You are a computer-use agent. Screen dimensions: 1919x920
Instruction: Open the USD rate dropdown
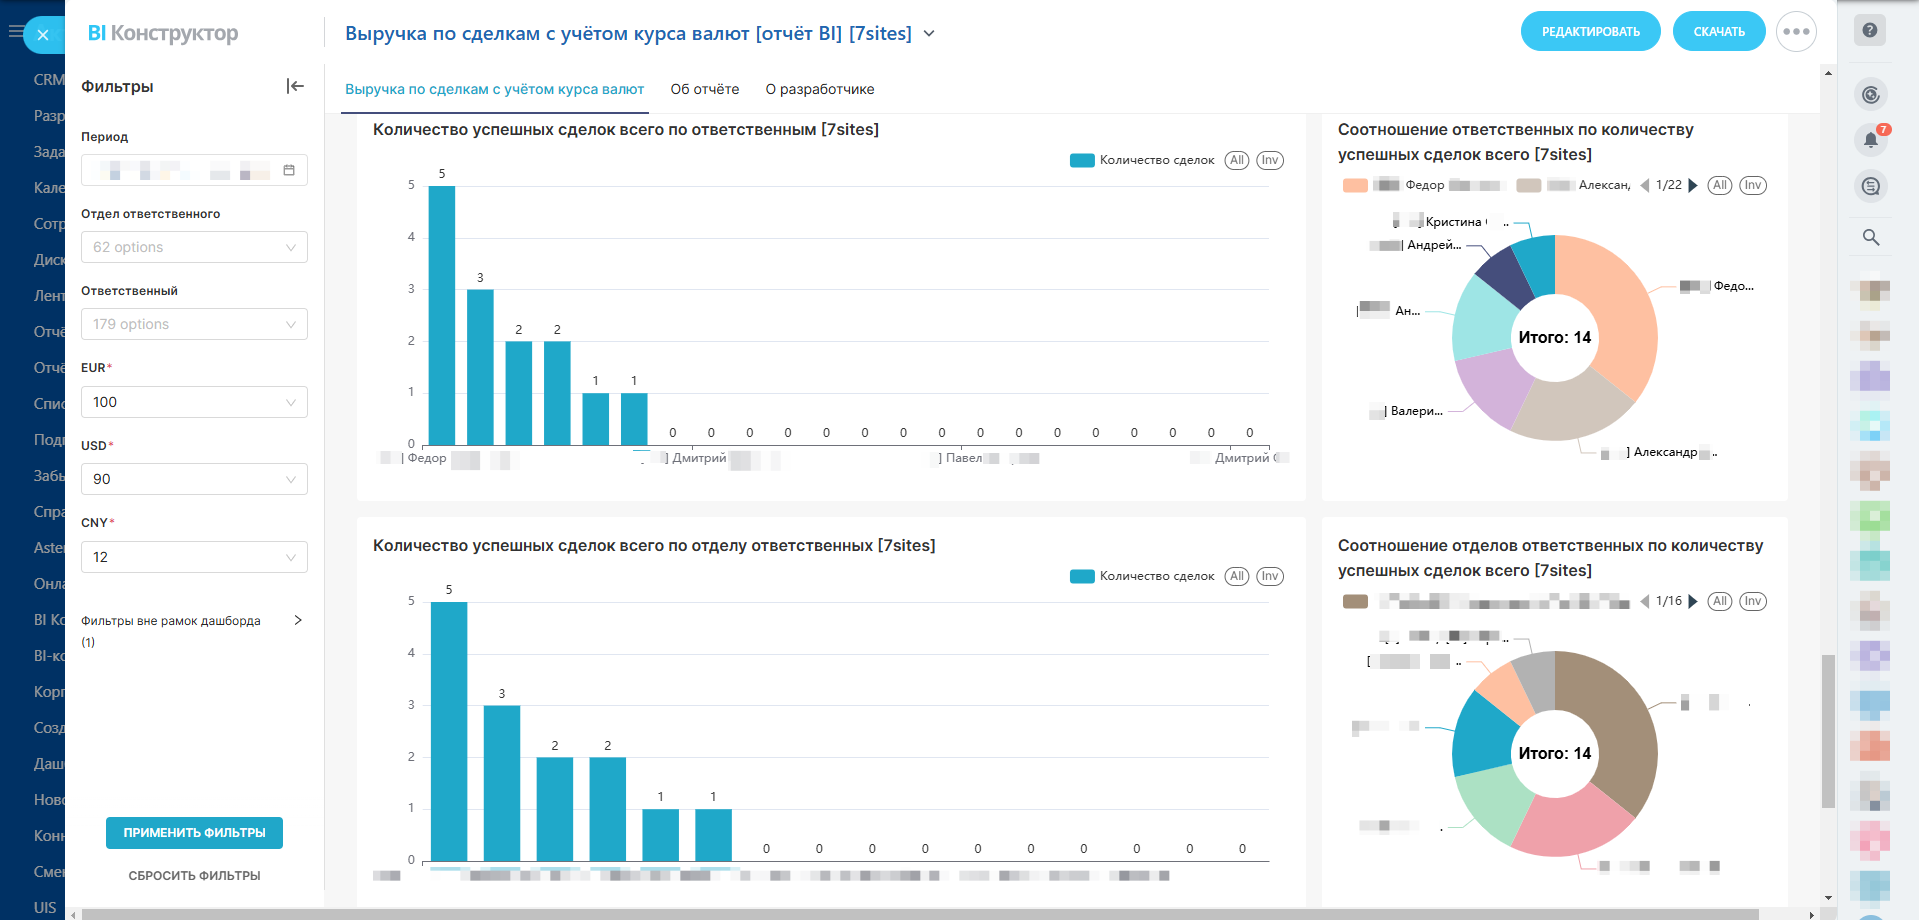(x=194, y=479)
